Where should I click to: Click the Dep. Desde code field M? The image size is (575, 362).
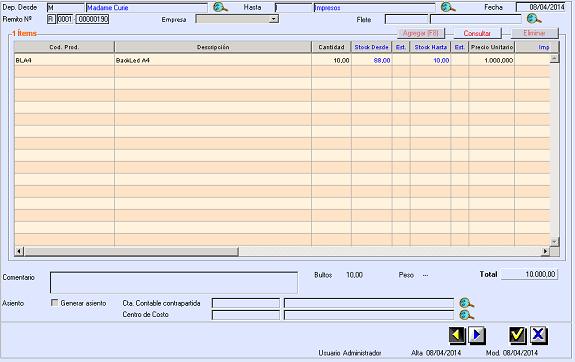tap(66, 8)
